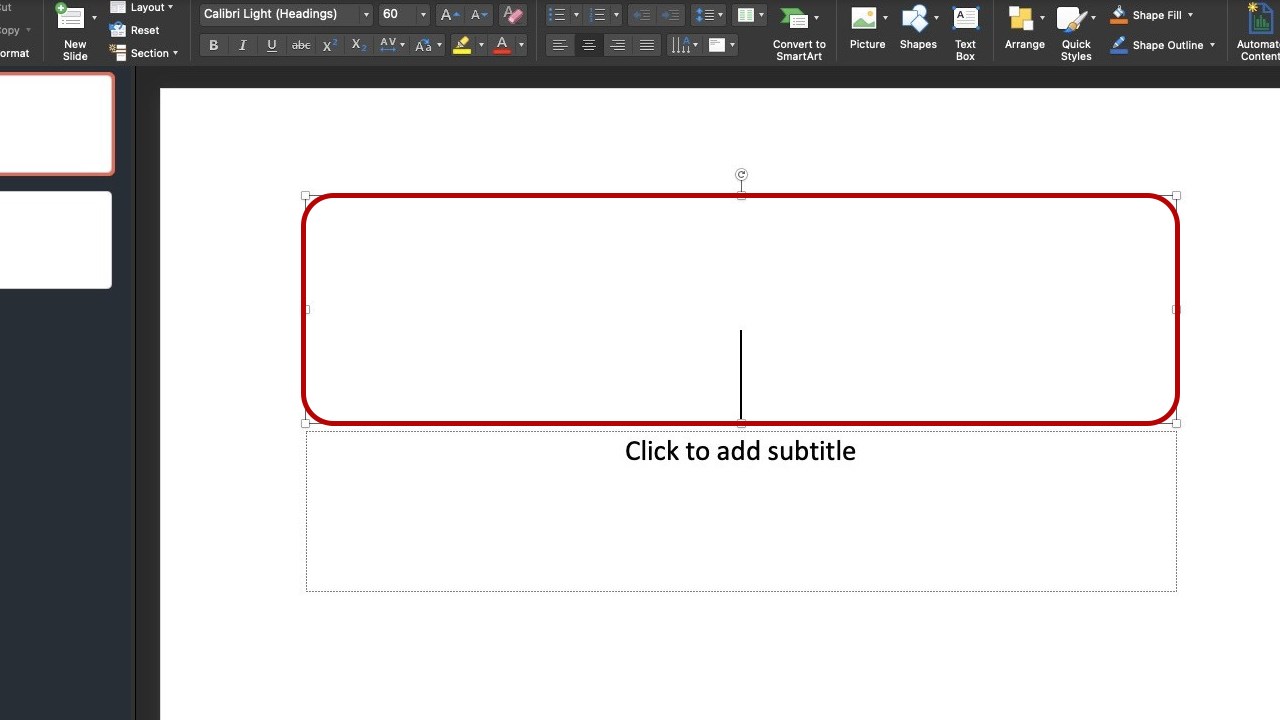Apply yellow text highlight color
This screenshot has width=1280, height=720.
pyautogui.click(x=461, y=45)
